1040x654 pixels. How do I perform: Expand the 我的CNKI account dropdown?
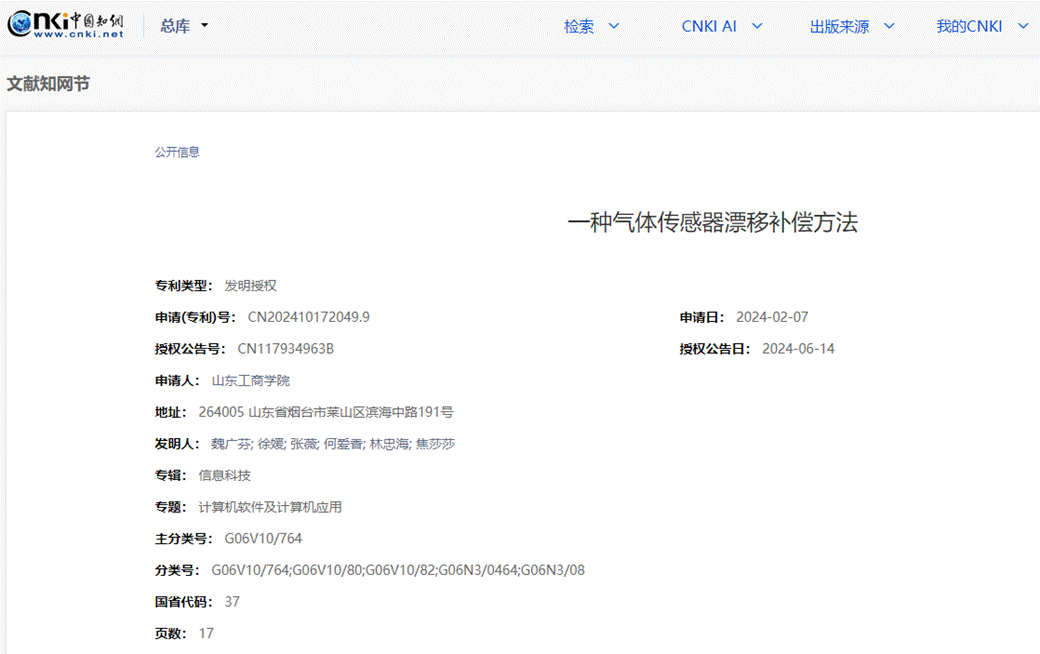[981, 26]
